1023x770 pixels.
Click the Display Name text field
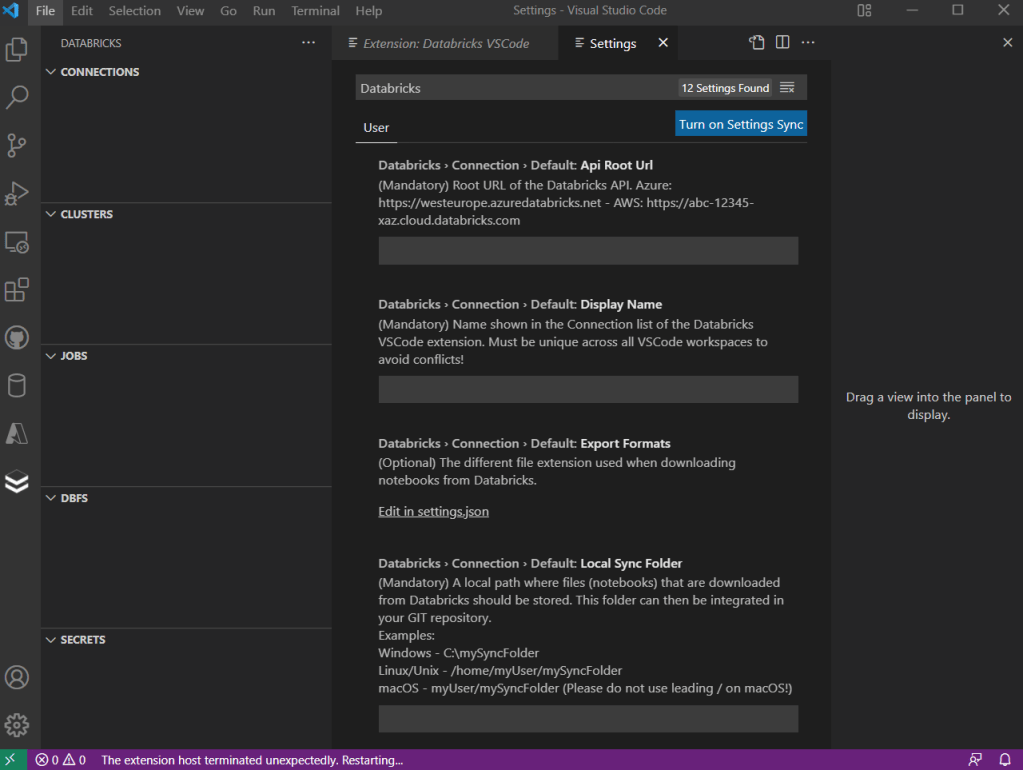pyautogui.click(x=588, y=390)
